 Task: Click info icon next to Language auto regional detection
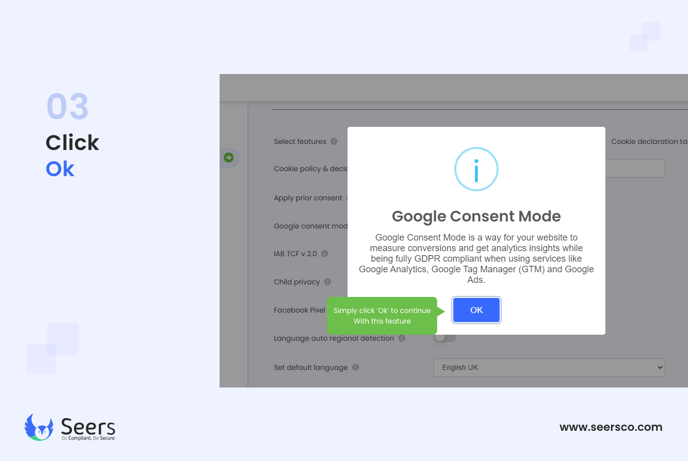coord(401,338)
